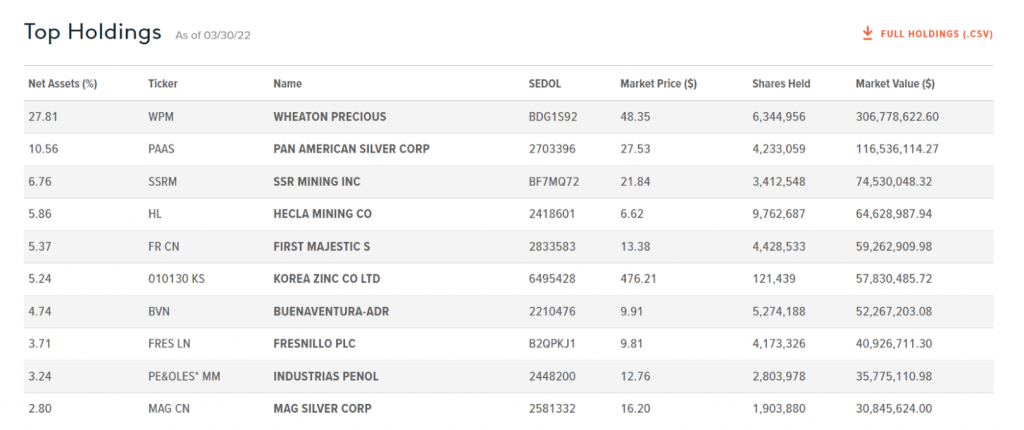Viewport: 1024px width, 430px height.
Task: Click the SEDOL column header
Action: click(x=545, y=84)
